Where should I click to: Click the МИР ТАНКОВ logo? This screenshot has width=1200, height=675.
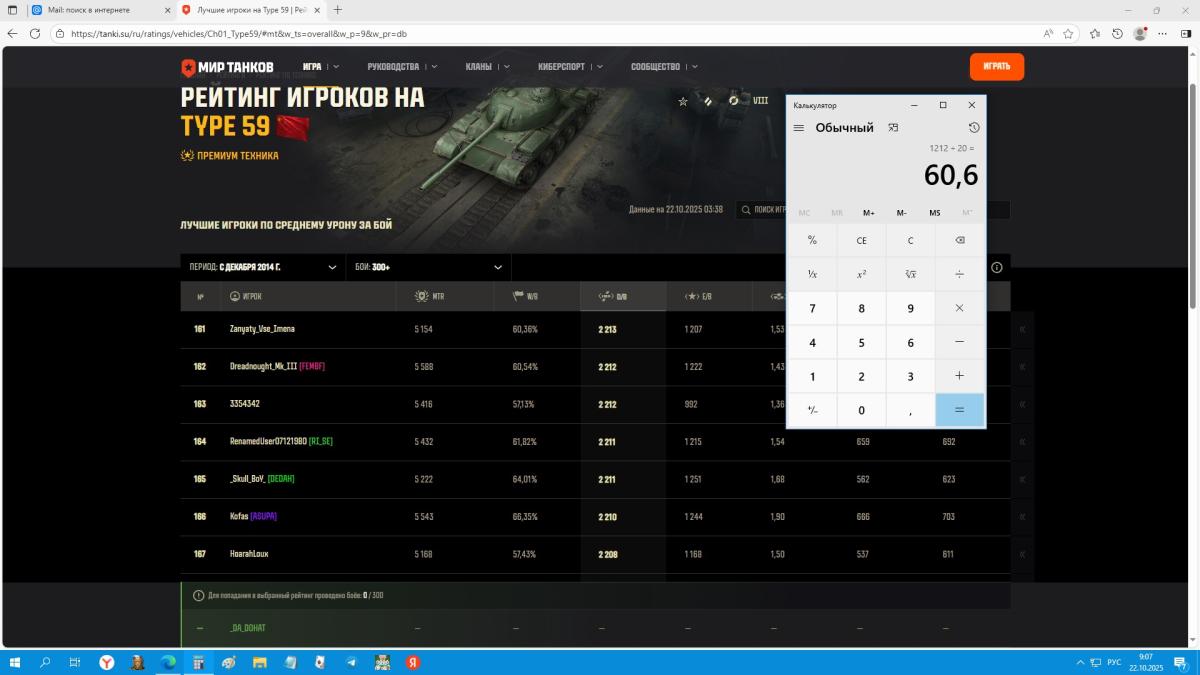coord(227,67)
